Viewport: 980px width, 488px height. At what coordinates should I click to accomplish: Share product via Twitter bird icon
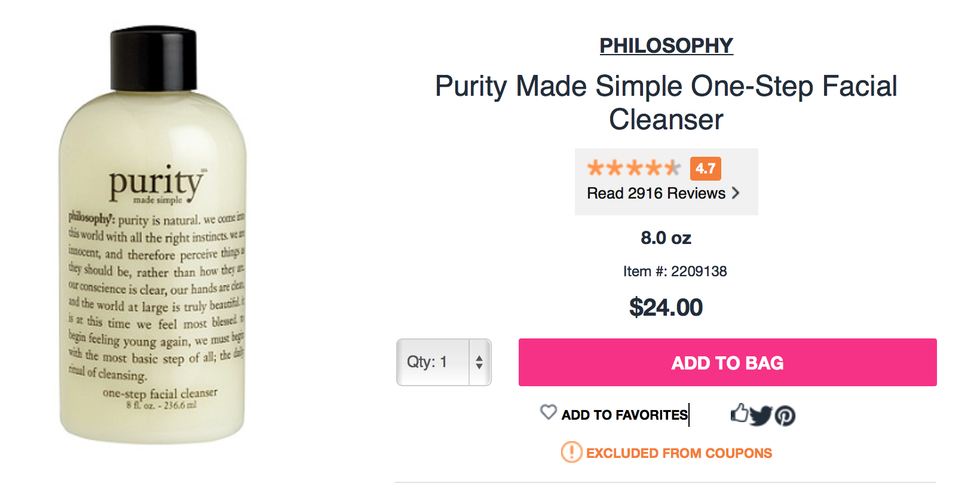[762, 415]
